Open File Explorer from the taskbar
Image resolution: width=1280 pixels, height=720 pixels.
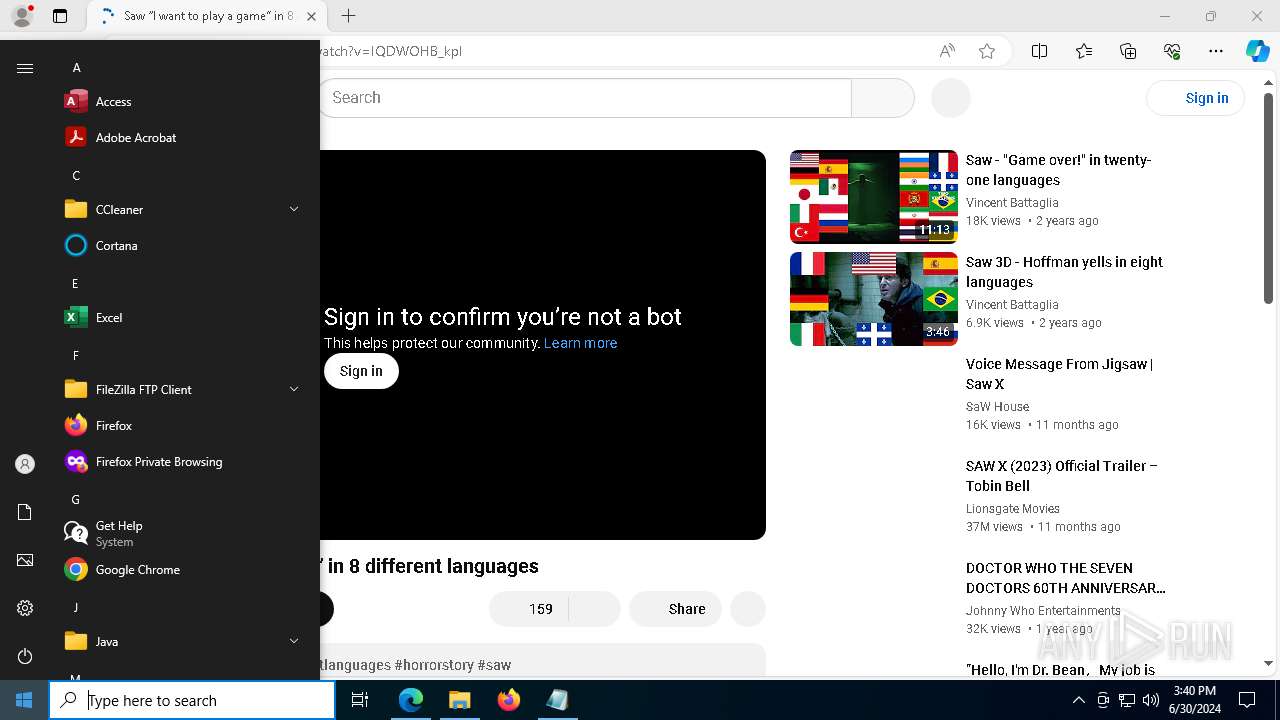click(459, 700)
